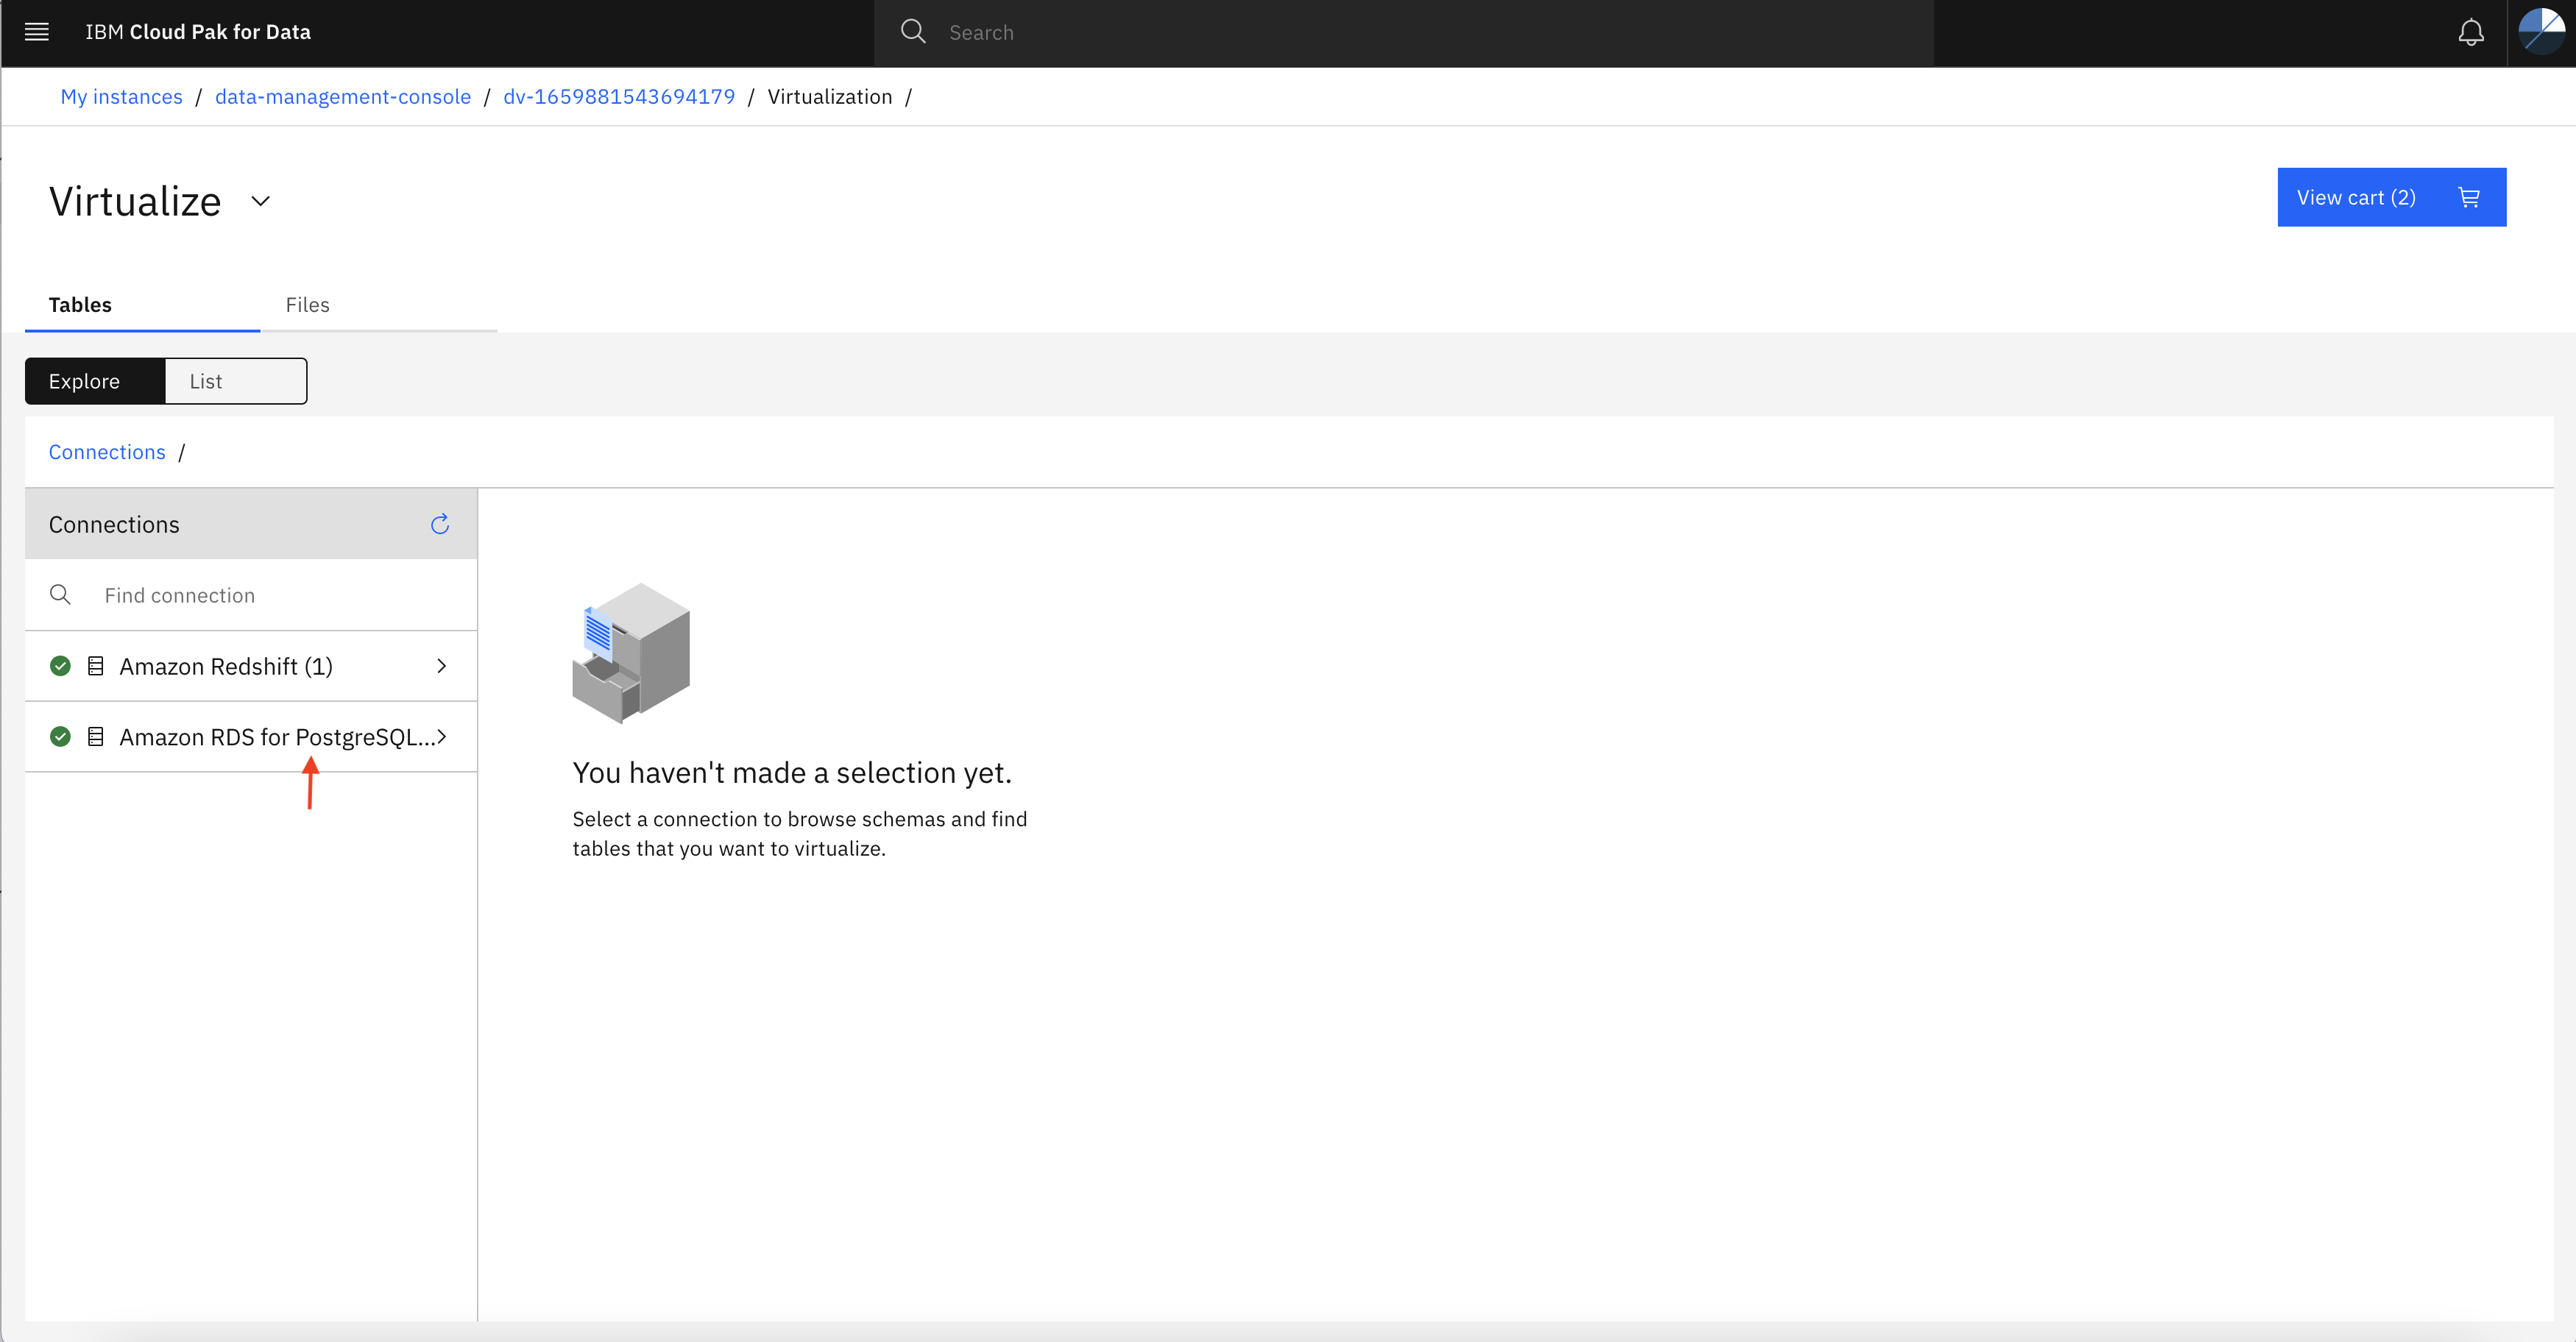Expand the Amazon Redshift (1) connection chevron
Viewport: 2576px width, 1342px height.
tap(441, 666)
